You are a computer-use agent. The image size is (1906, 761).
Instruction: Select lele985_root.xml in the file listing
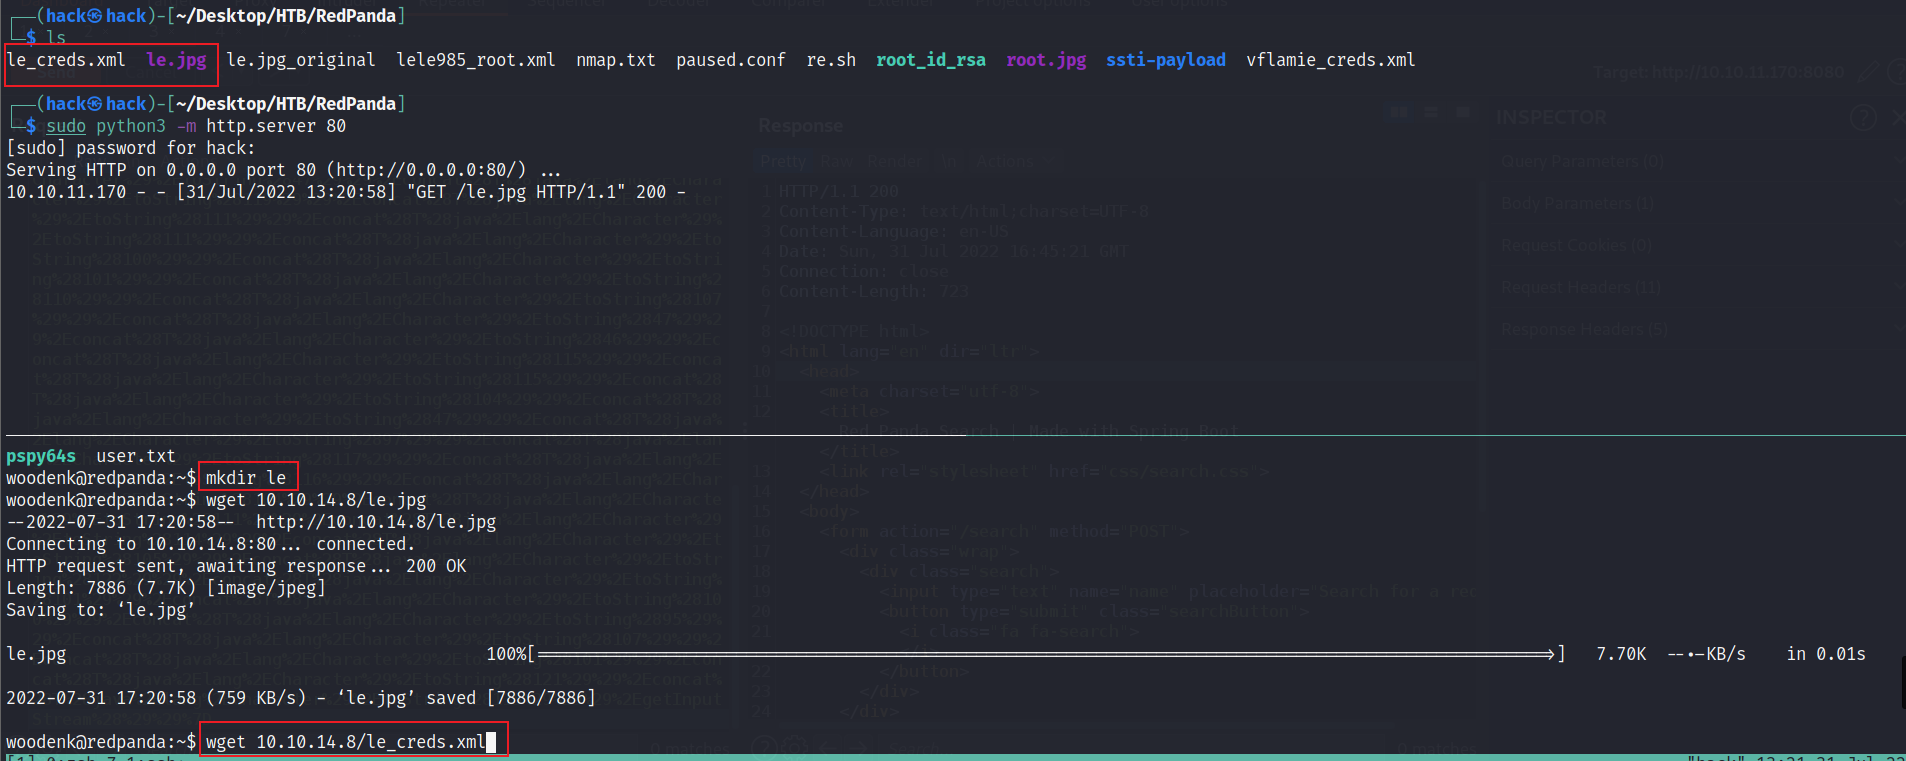[x=476, y=60]
